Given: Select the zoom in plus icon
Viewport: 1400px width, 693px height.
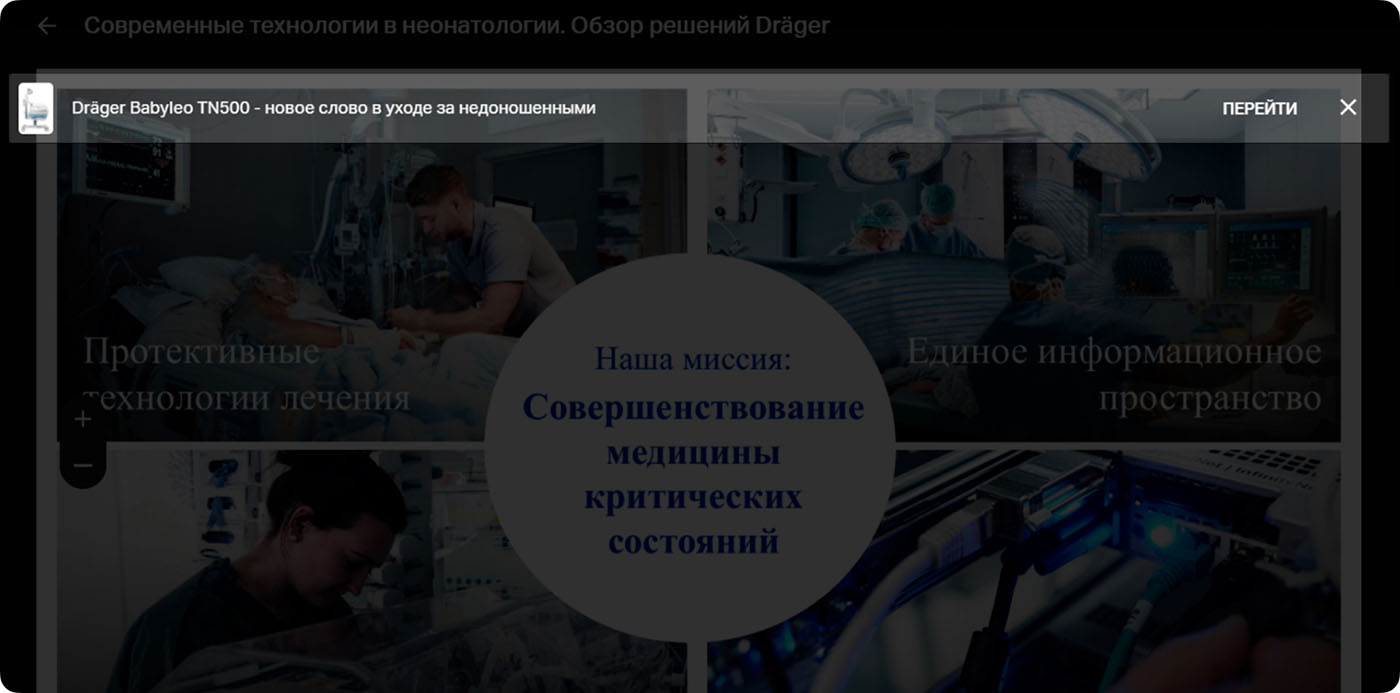Looking at the screenshot, I should click(81, 419).
